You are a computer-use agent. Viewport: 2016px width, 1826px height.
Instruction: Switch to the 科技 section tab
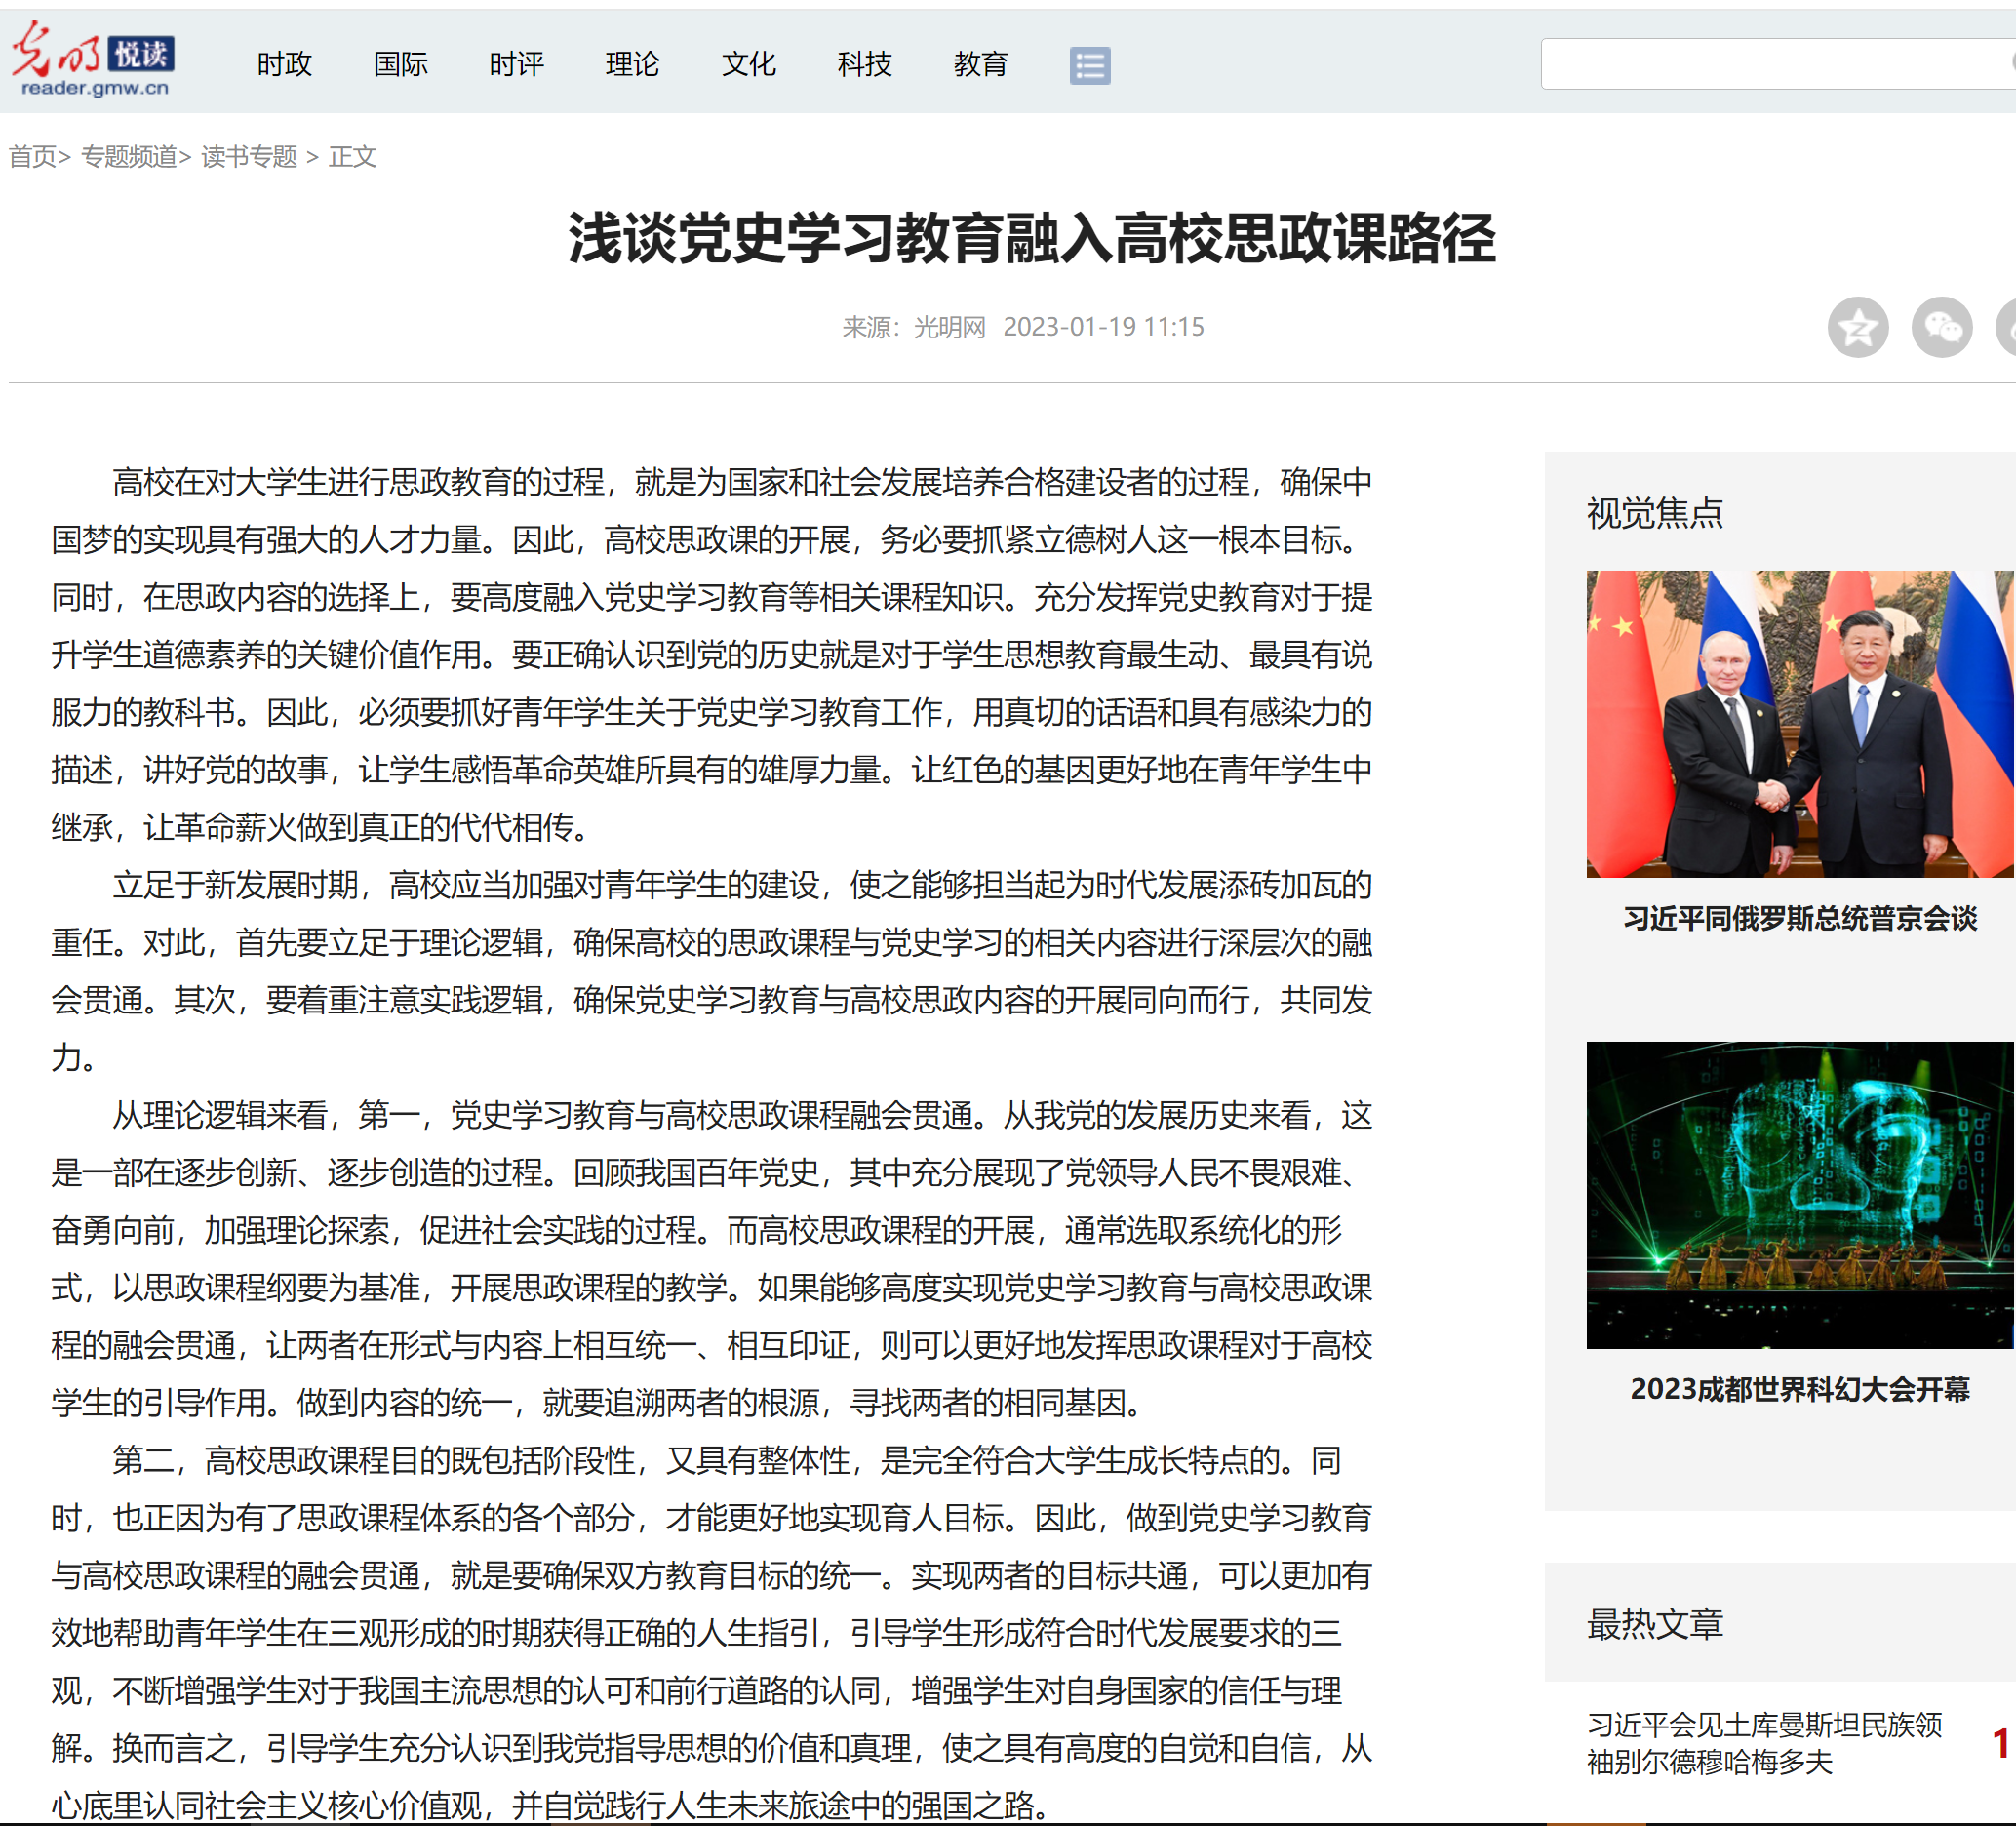click(x=864, y=64)
